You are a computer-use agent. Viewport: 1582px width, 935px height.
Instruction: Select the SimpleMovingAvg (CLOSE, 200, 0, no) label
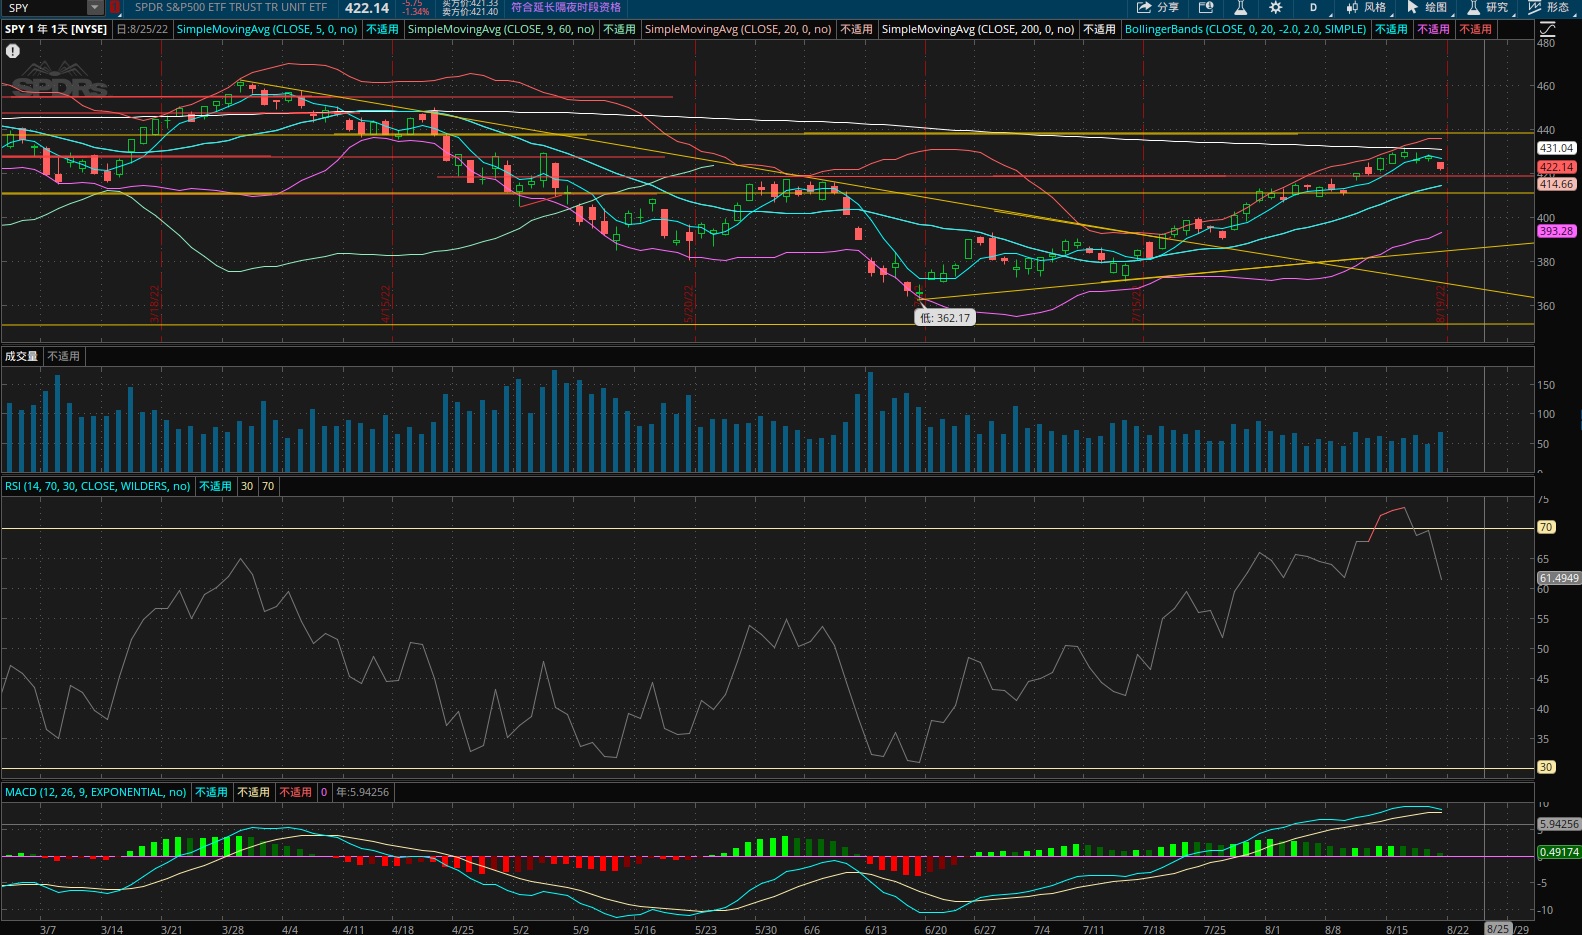(978, 29)
